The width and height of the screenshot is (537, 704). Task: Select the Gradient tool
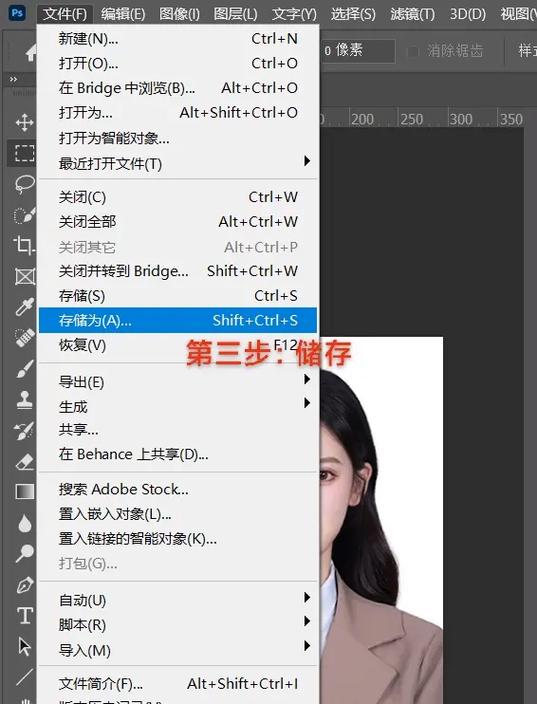24,492
